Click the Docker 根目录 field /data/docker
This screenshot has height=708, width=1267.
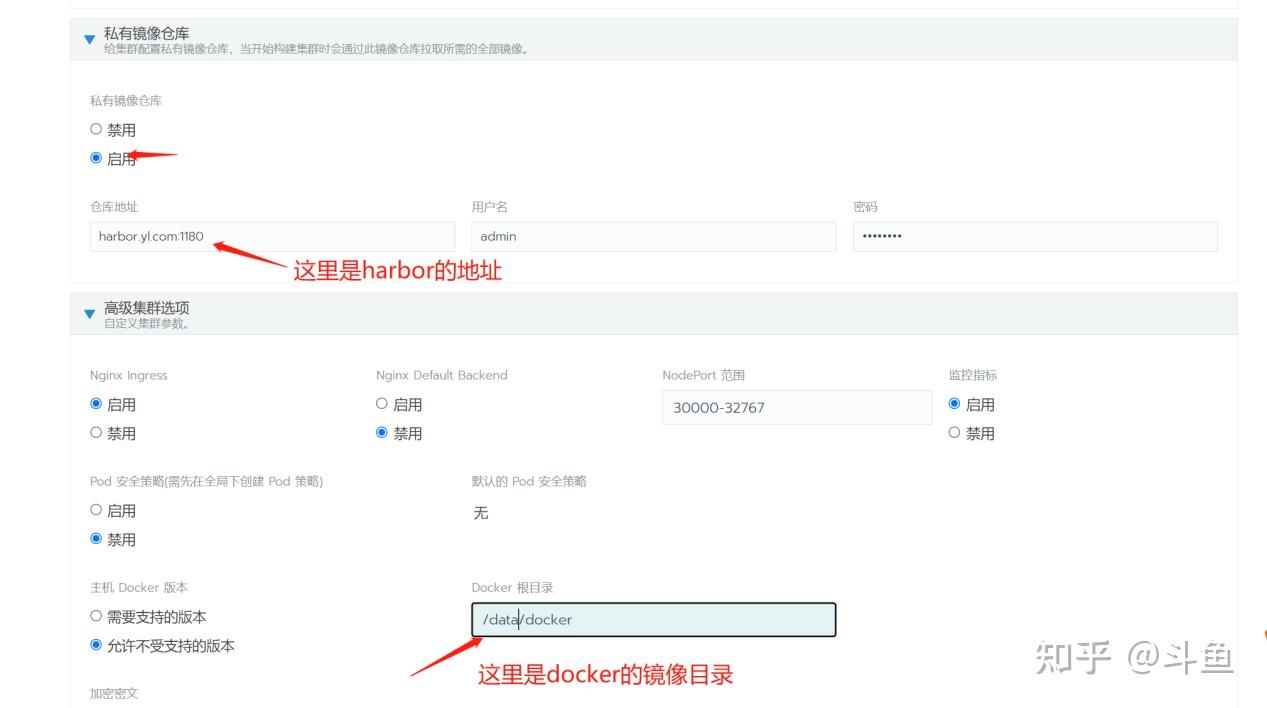click(654, 619)
